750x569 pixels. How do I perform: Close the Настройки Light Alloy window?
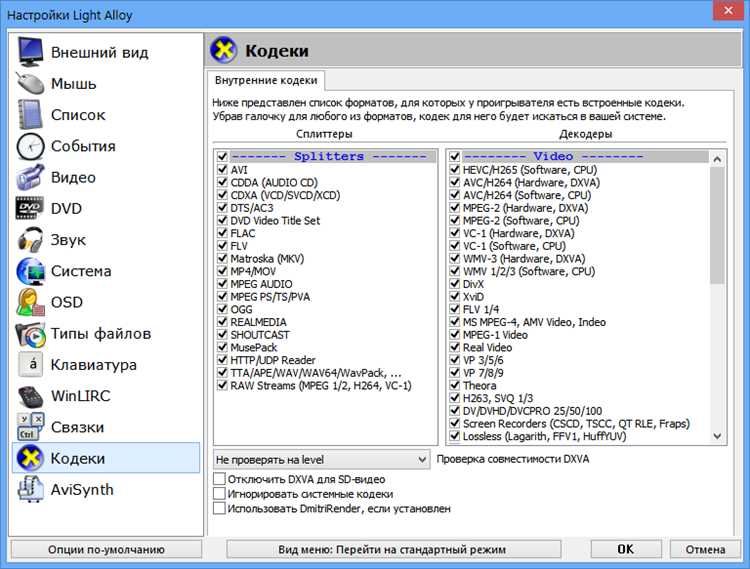tap(728, 10)
